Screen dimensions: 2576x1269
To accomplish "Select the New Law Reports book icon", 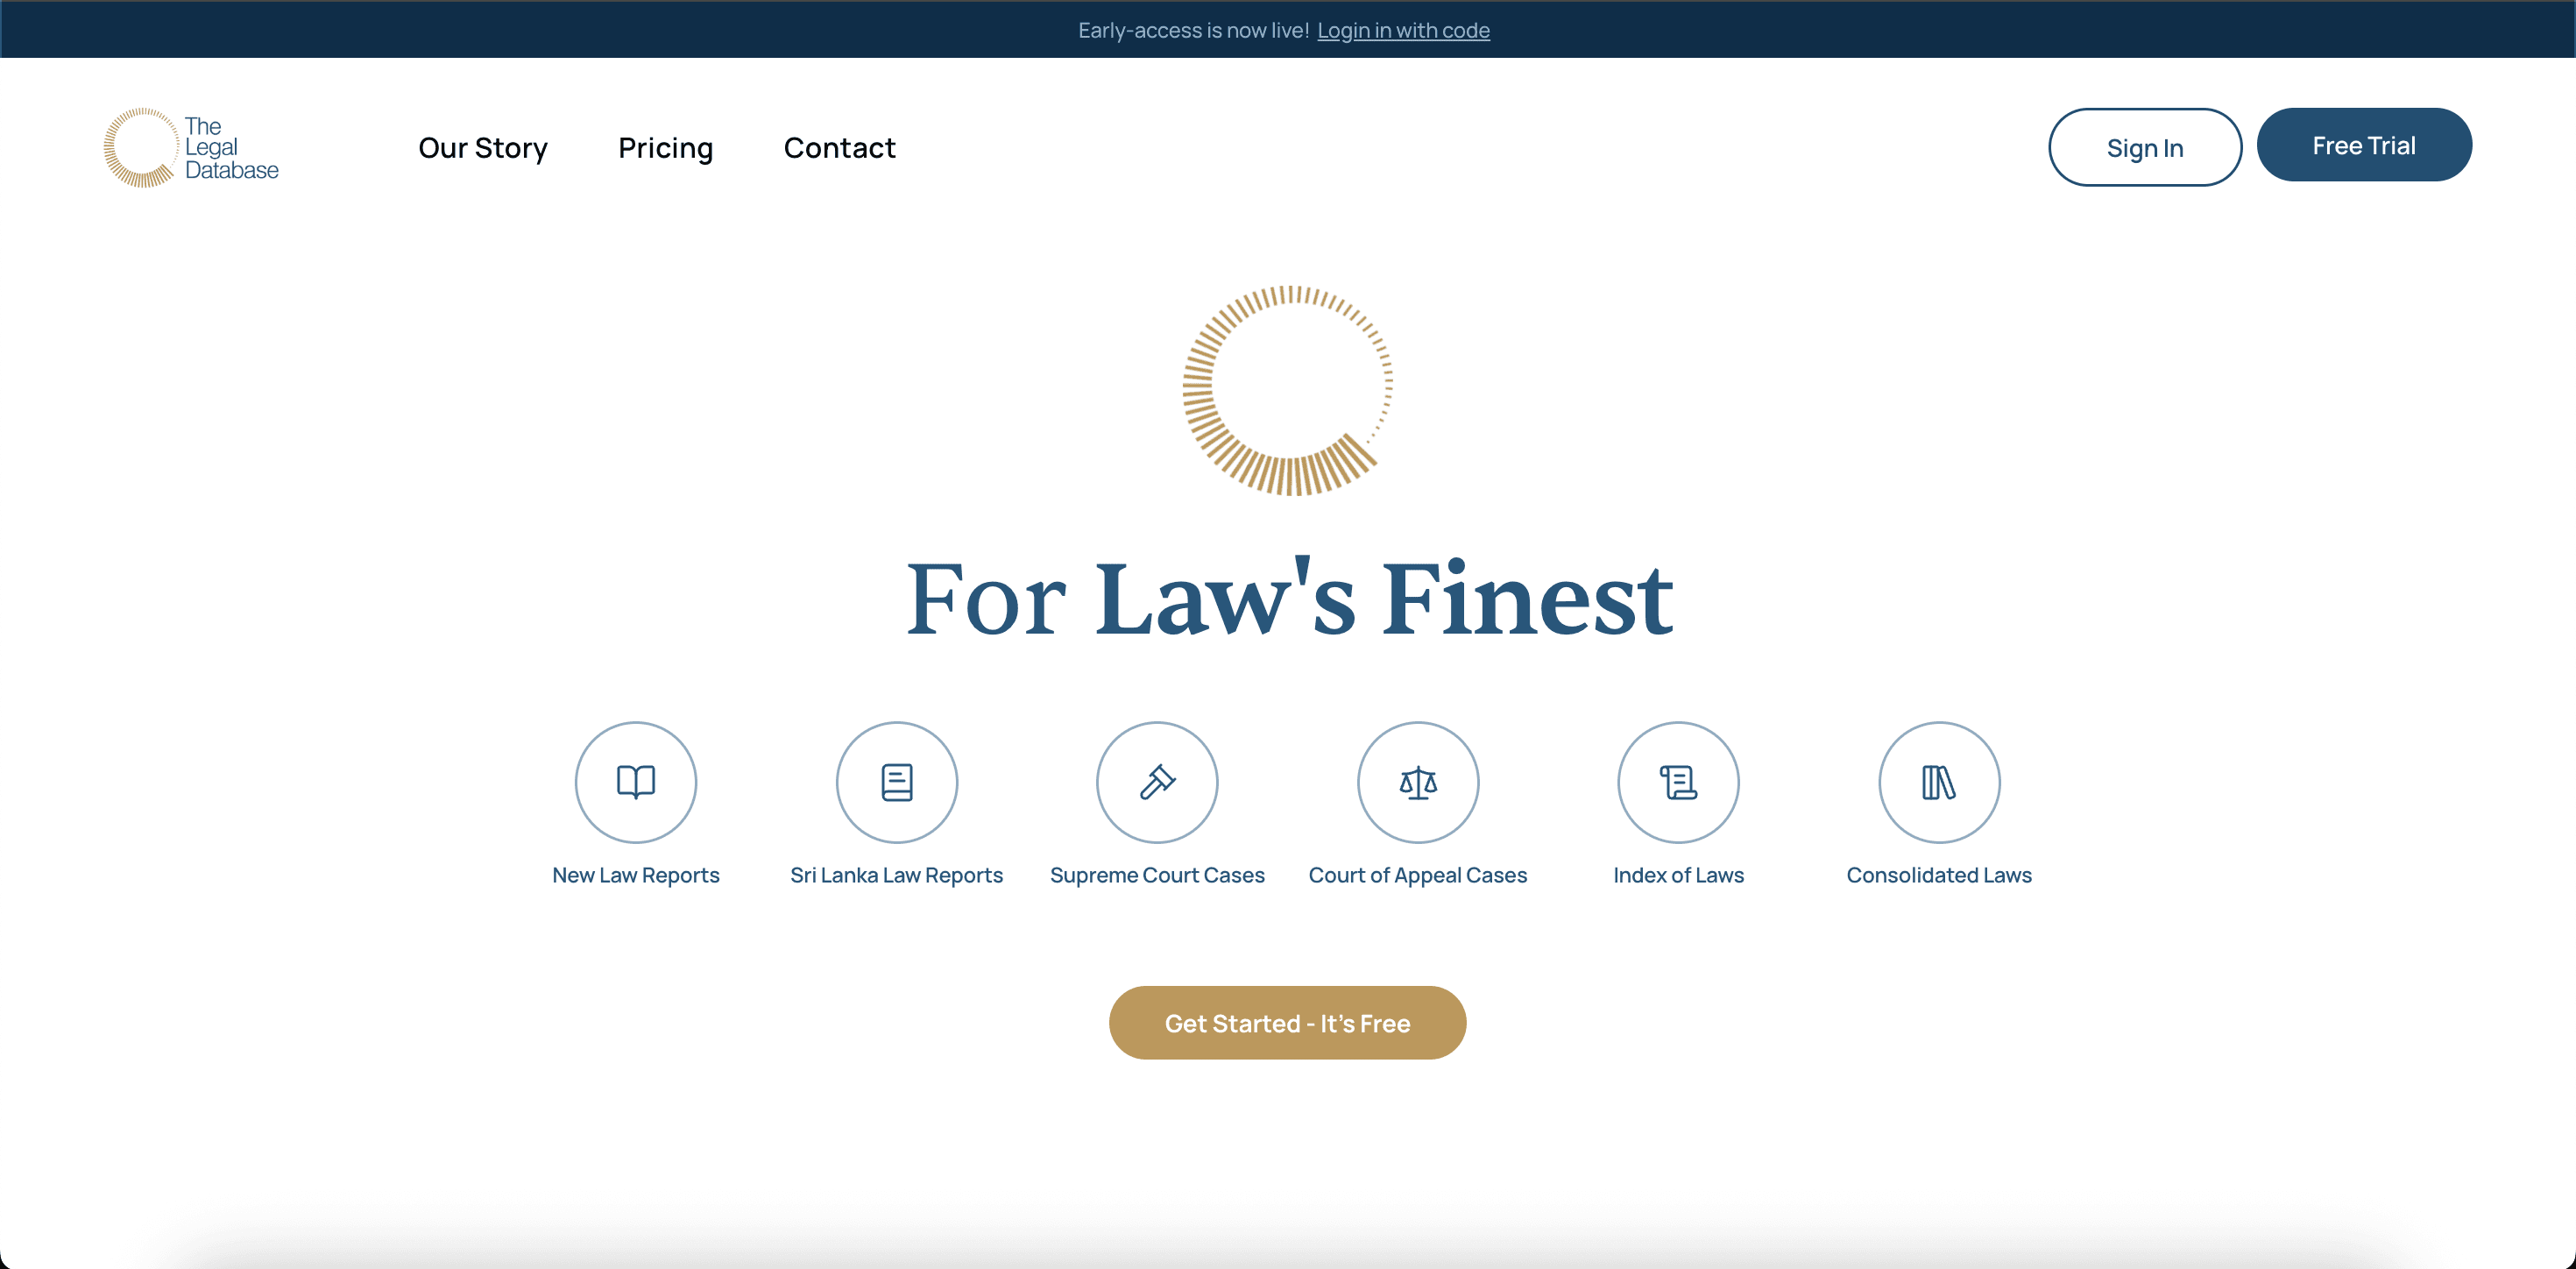I will pyautogui.click(x=635, y=782).
